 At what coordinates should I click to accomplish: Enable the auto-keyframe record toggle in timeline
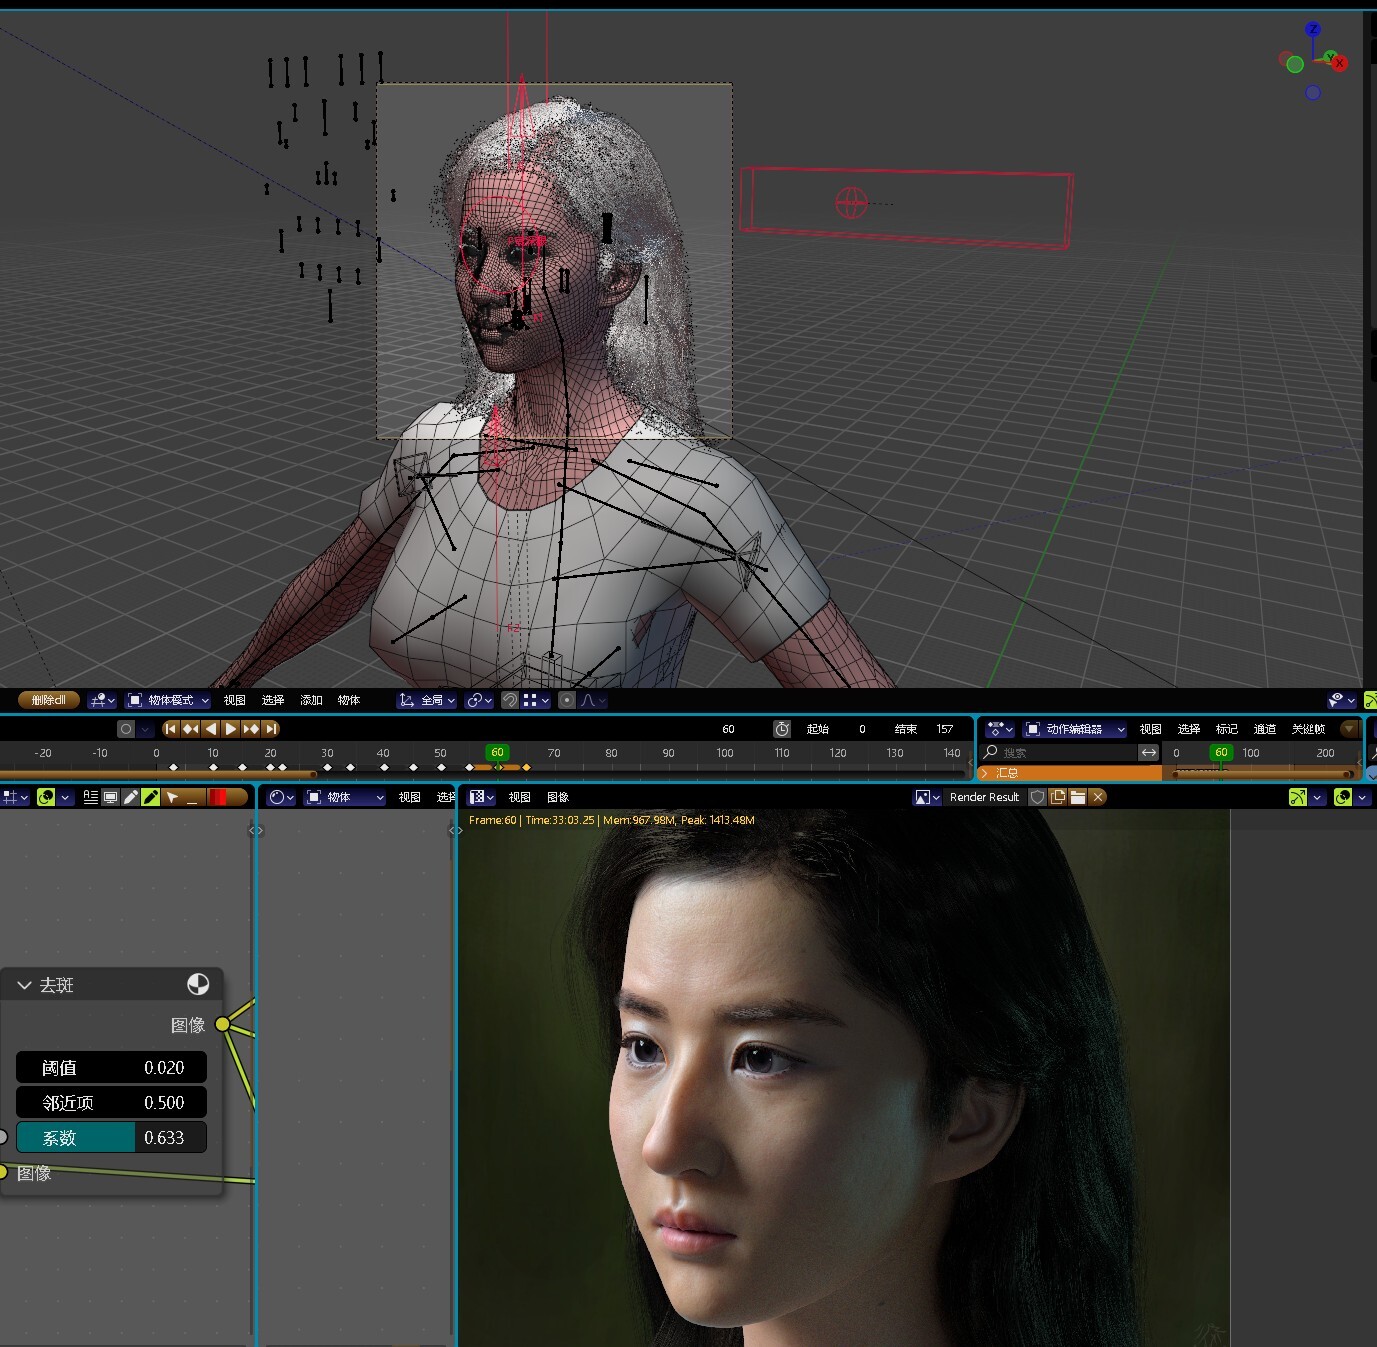125,729
